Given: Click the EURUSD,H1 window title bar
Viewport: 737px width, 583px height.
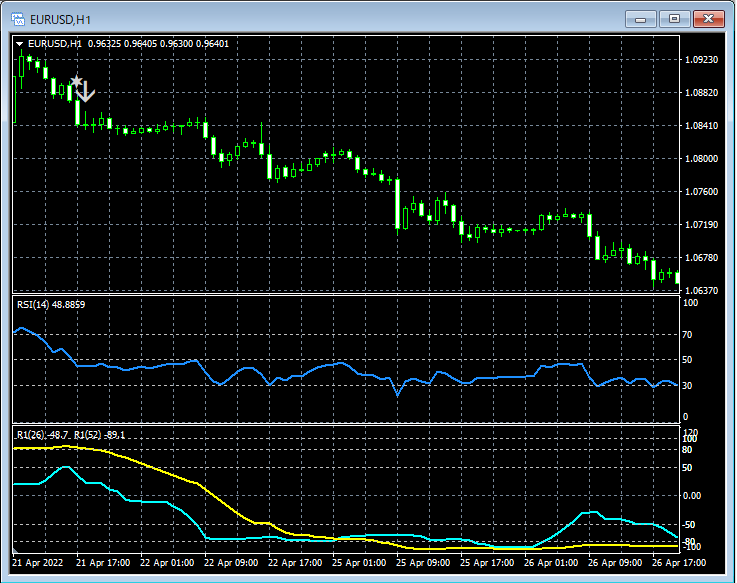Looking at the screenshot, I should pos(300,18).
